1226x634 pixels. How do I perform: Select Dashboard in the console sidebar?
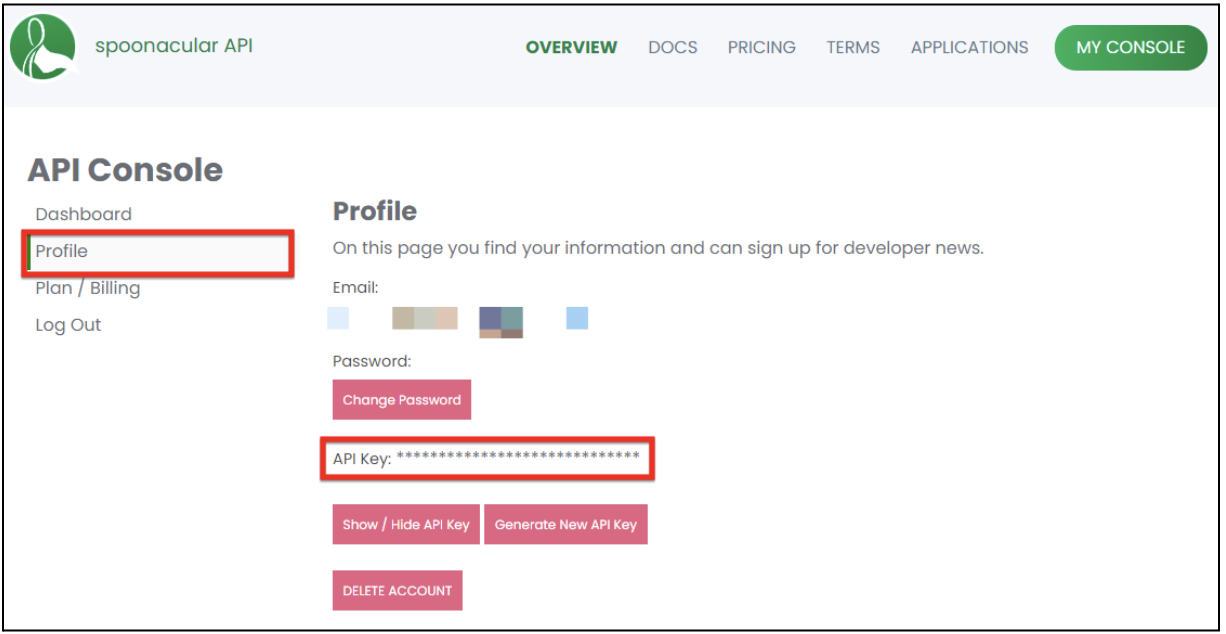84,214
